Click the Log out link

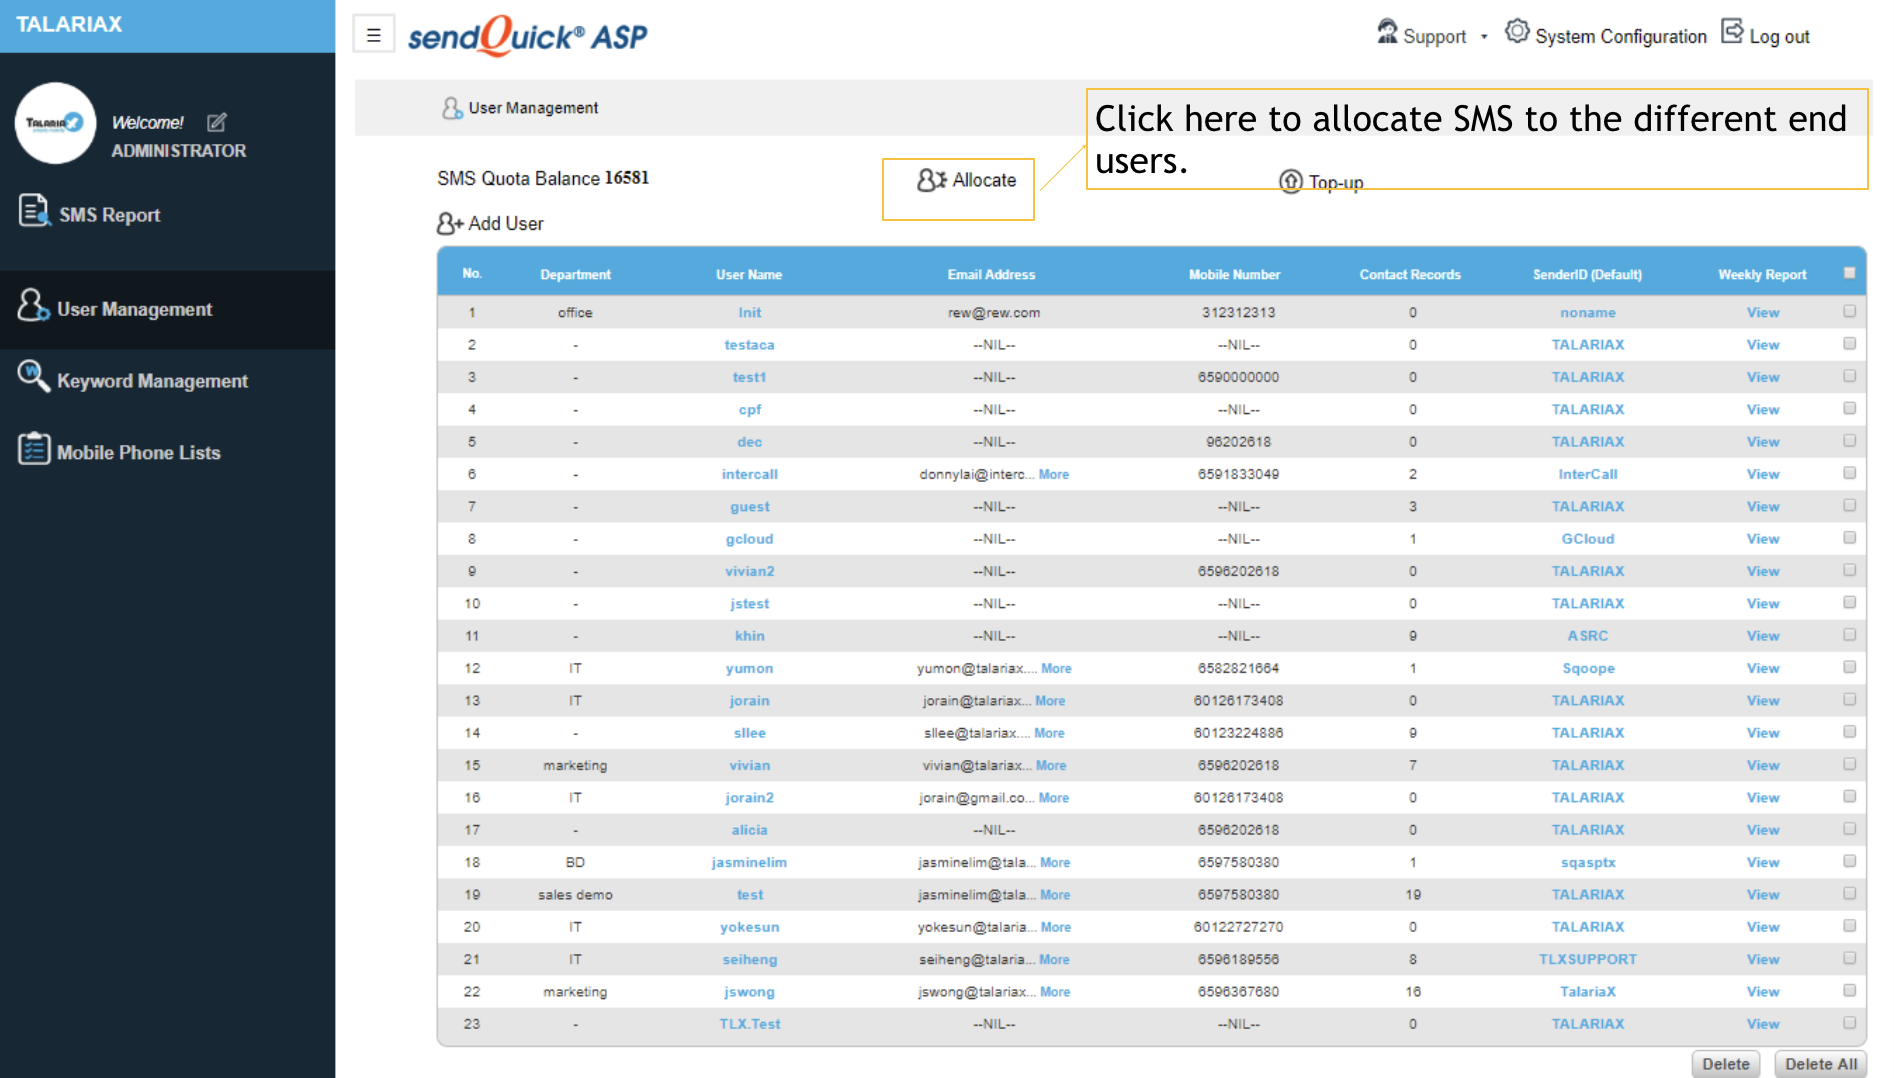(x=1779, y=37)
